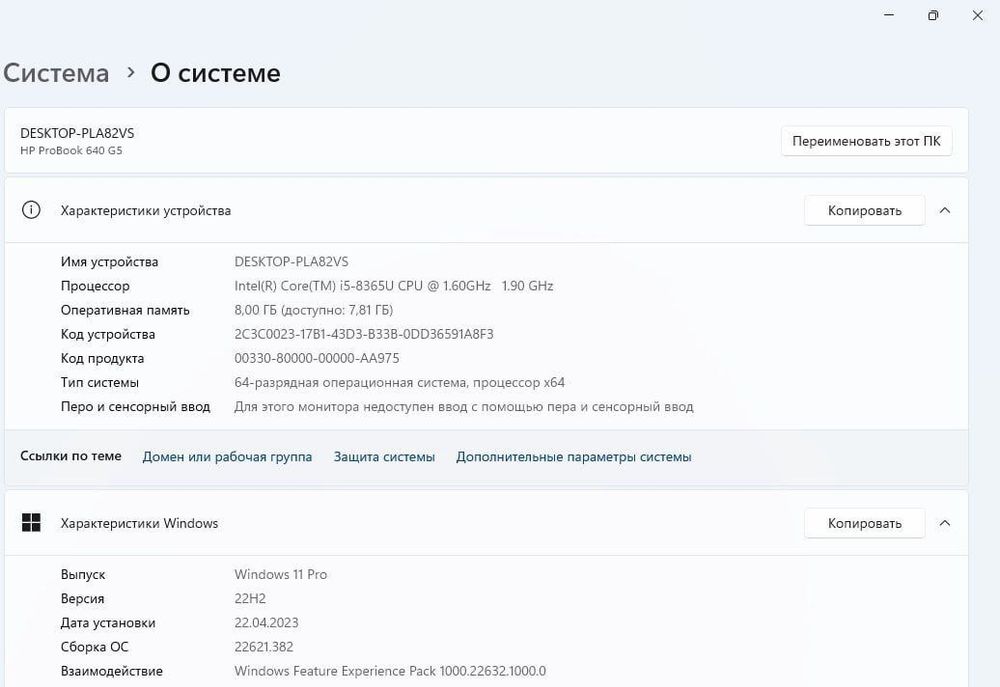Screen dimensions: 1000x687
Task: Copy Windows specifications with Копировать
Action: point(864,523)
